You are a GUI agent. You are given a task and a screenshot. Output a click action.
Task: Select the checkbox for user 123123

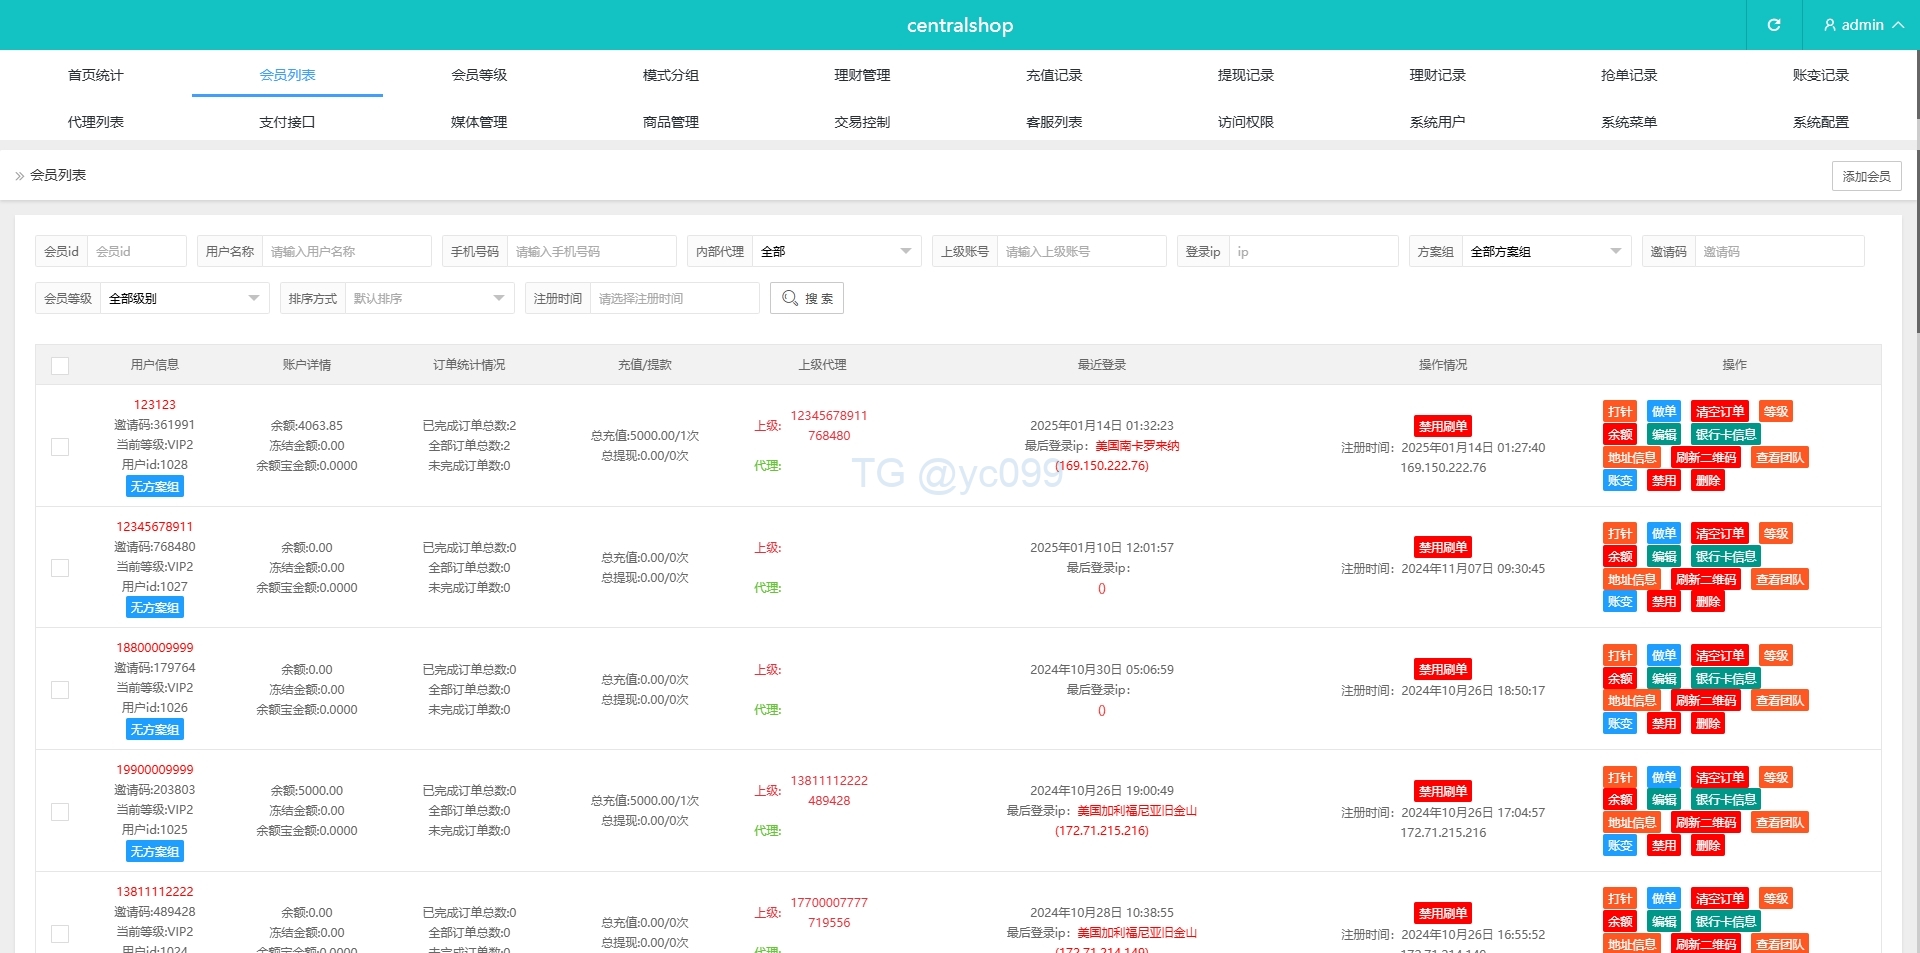point(60,446)
